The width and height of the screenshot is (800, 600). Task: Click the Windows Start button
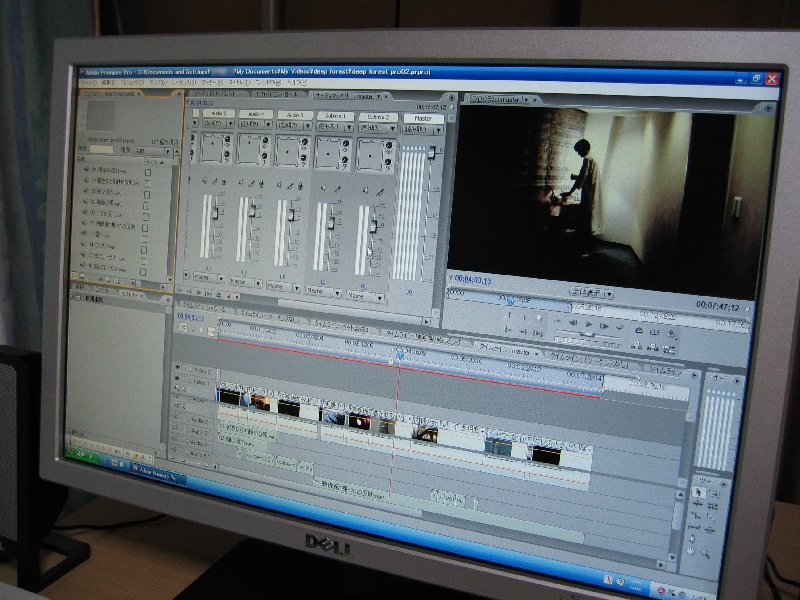click(x=84, y=456)
